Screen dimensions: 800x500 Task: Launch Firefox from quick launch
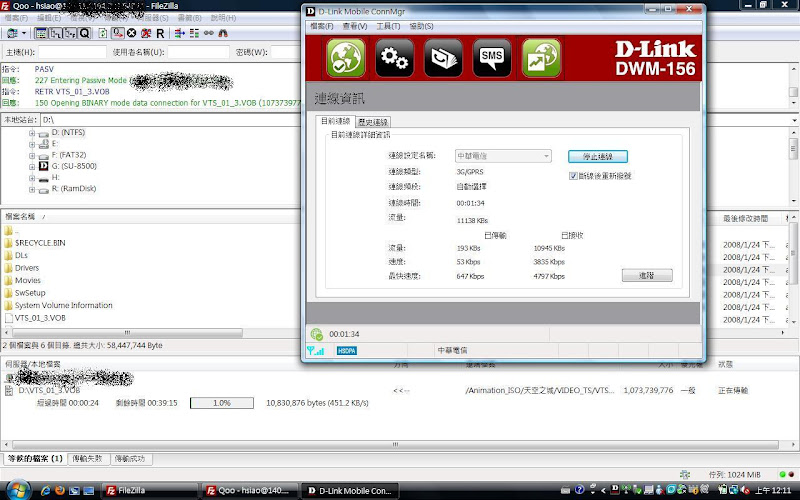pos(60,490)
